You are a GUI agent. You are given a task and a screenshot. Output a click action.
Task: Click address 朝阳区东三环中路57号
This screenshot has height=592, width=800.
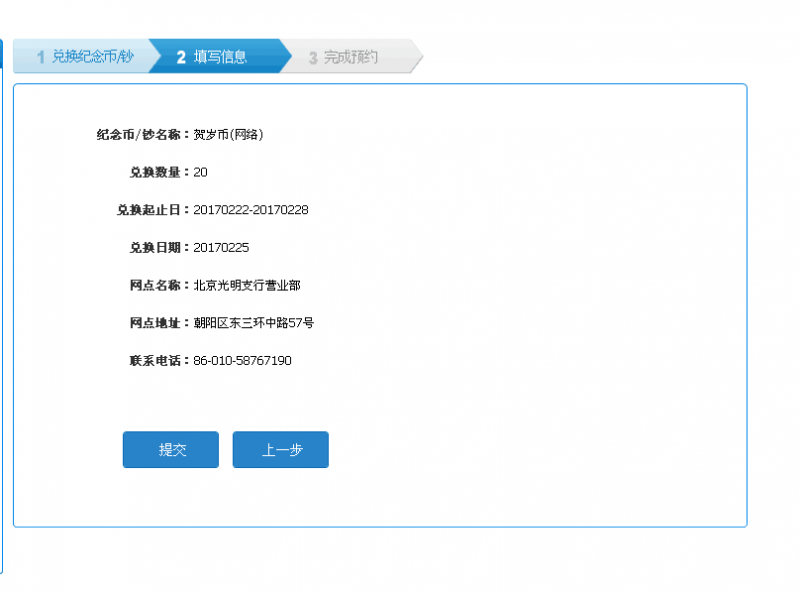pos(253,323)
